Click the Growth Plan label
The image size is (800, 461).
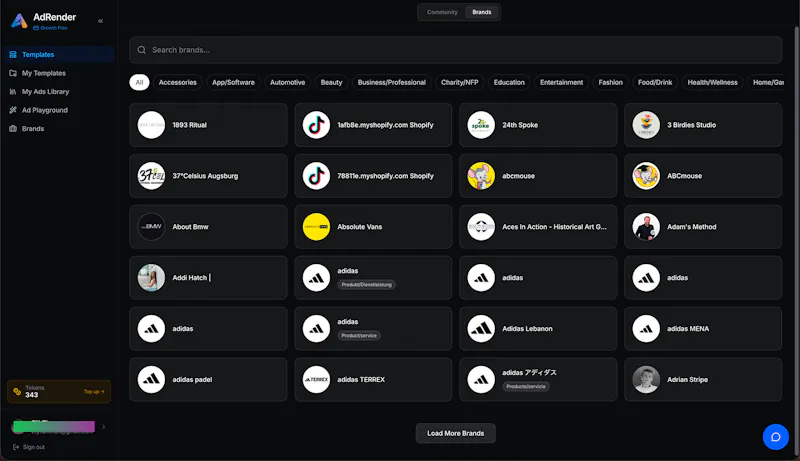tap(51, 28)
